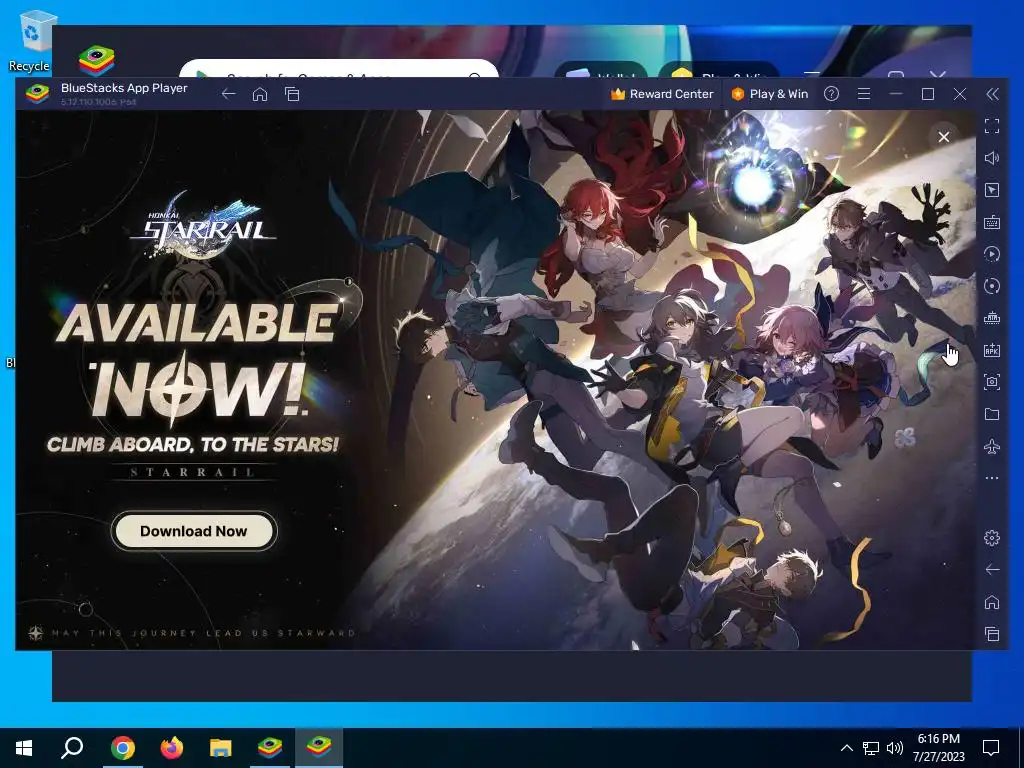Open the BlueStacks help icon
The width and height of the screenshot is (1024, 768).
pos(831,94)
